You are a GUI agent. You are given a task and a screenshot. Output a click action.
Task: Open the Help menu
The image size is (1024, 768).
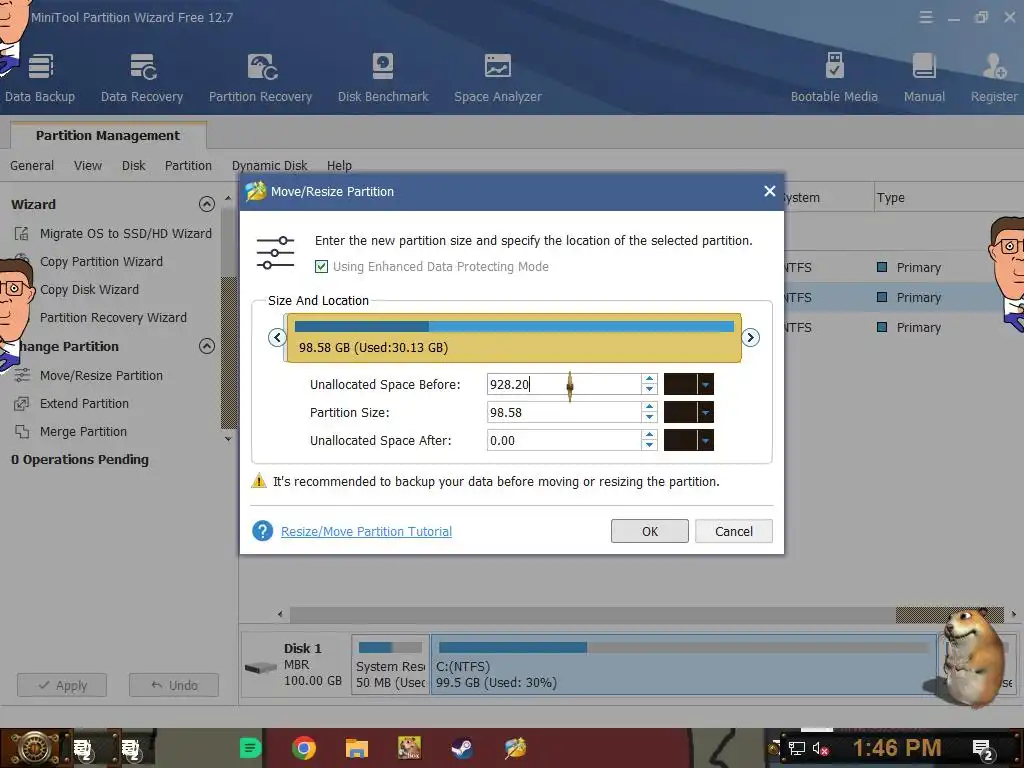pyautogui.click(x=339, y=165)
